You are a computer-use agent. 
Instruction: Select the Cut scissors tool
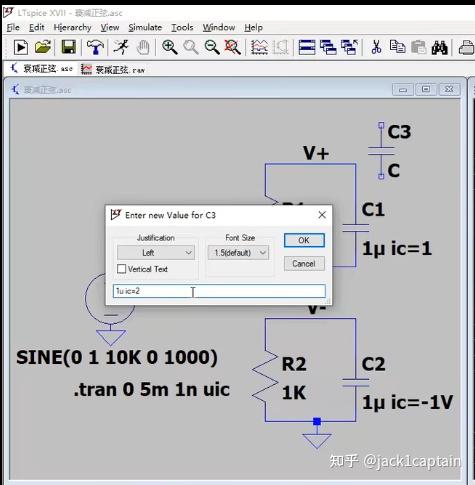tap(376, 47)
